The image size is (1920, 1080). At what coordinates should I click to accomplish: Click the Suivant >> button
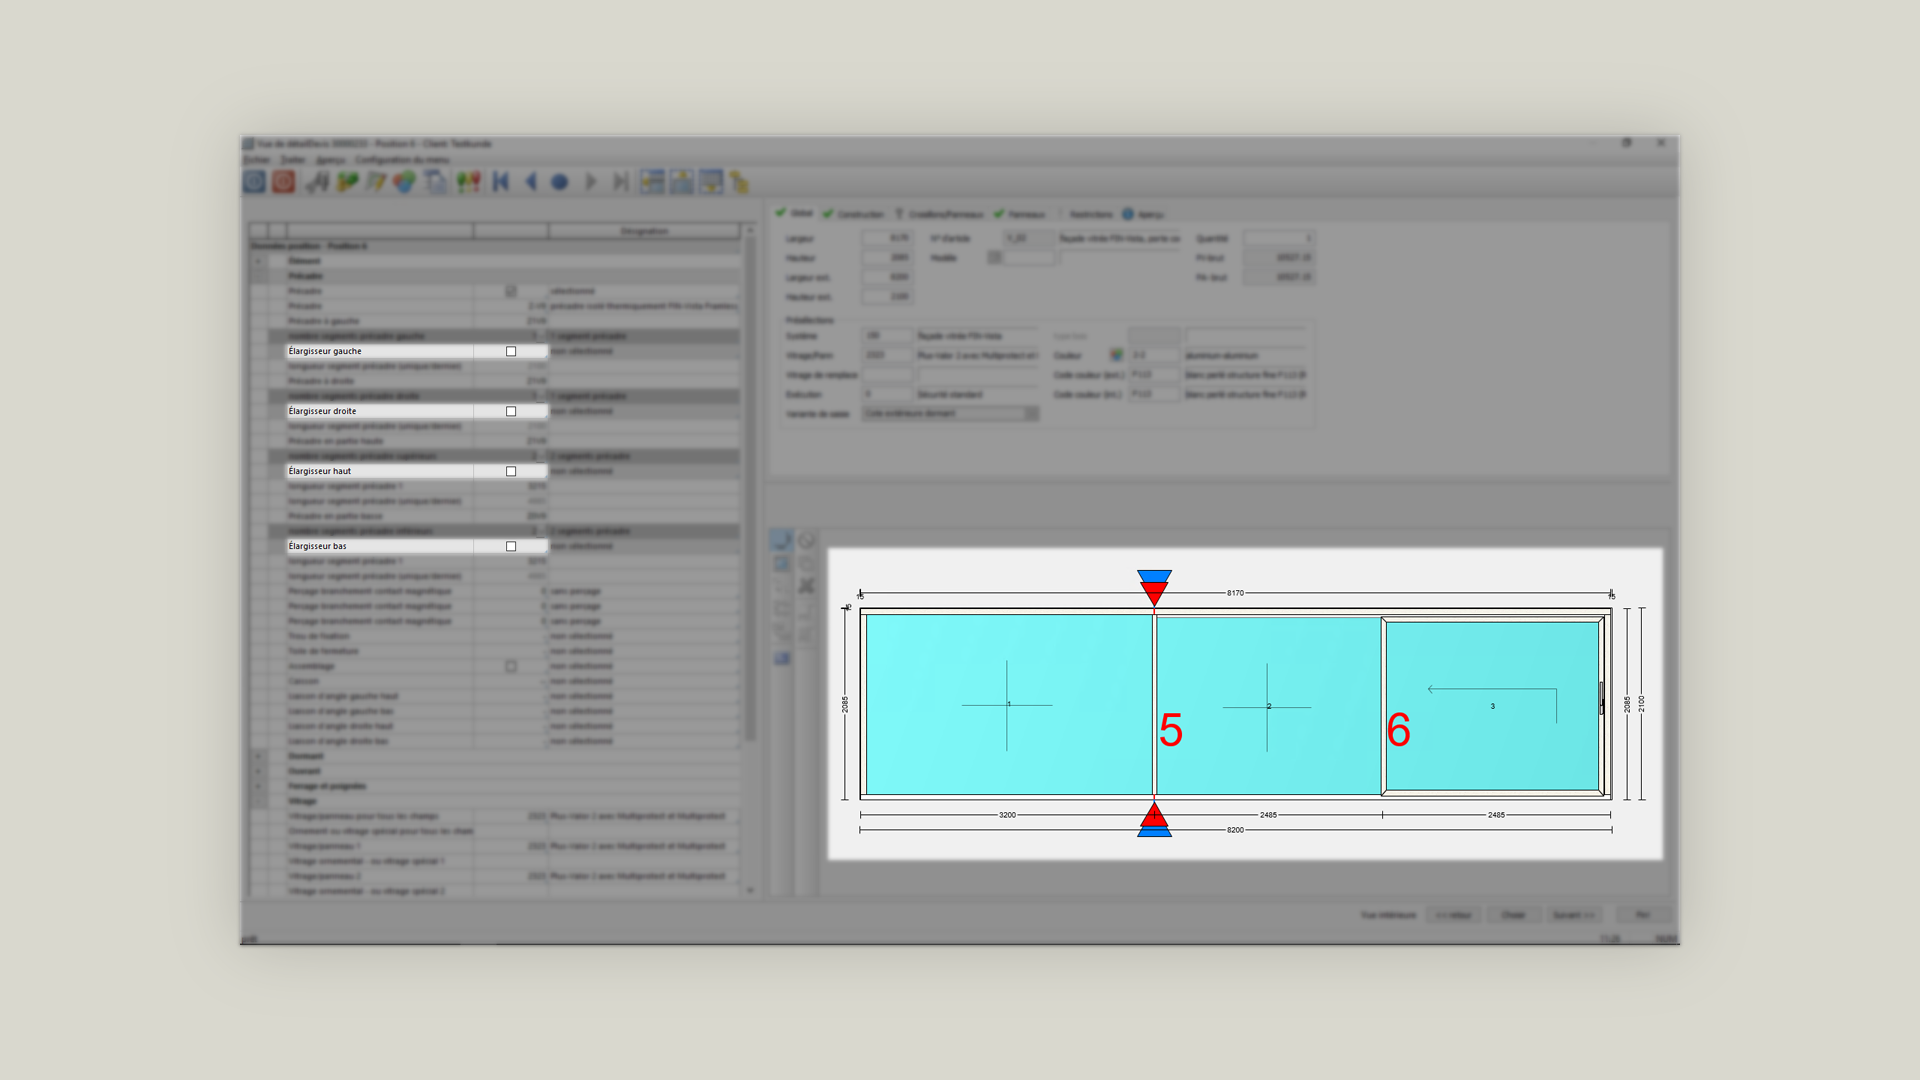(1573, 915)
